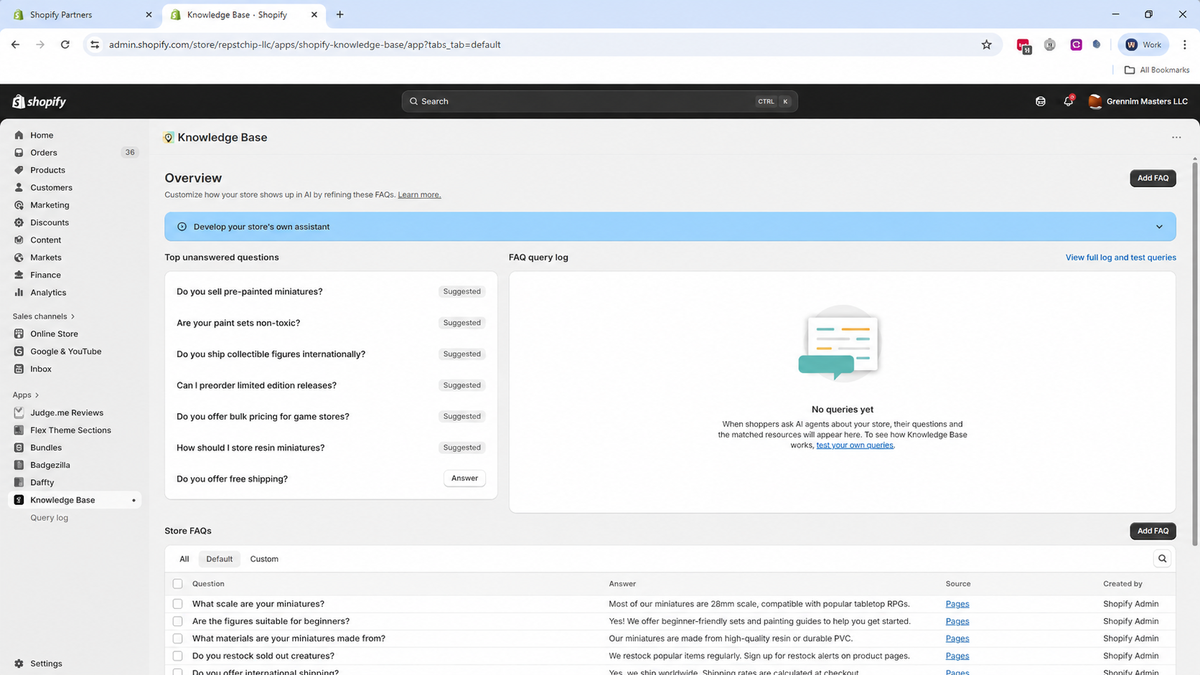Click Answer for the free shipping question
The width and height of the screenshot is (1200, 675).
point(465,478)
